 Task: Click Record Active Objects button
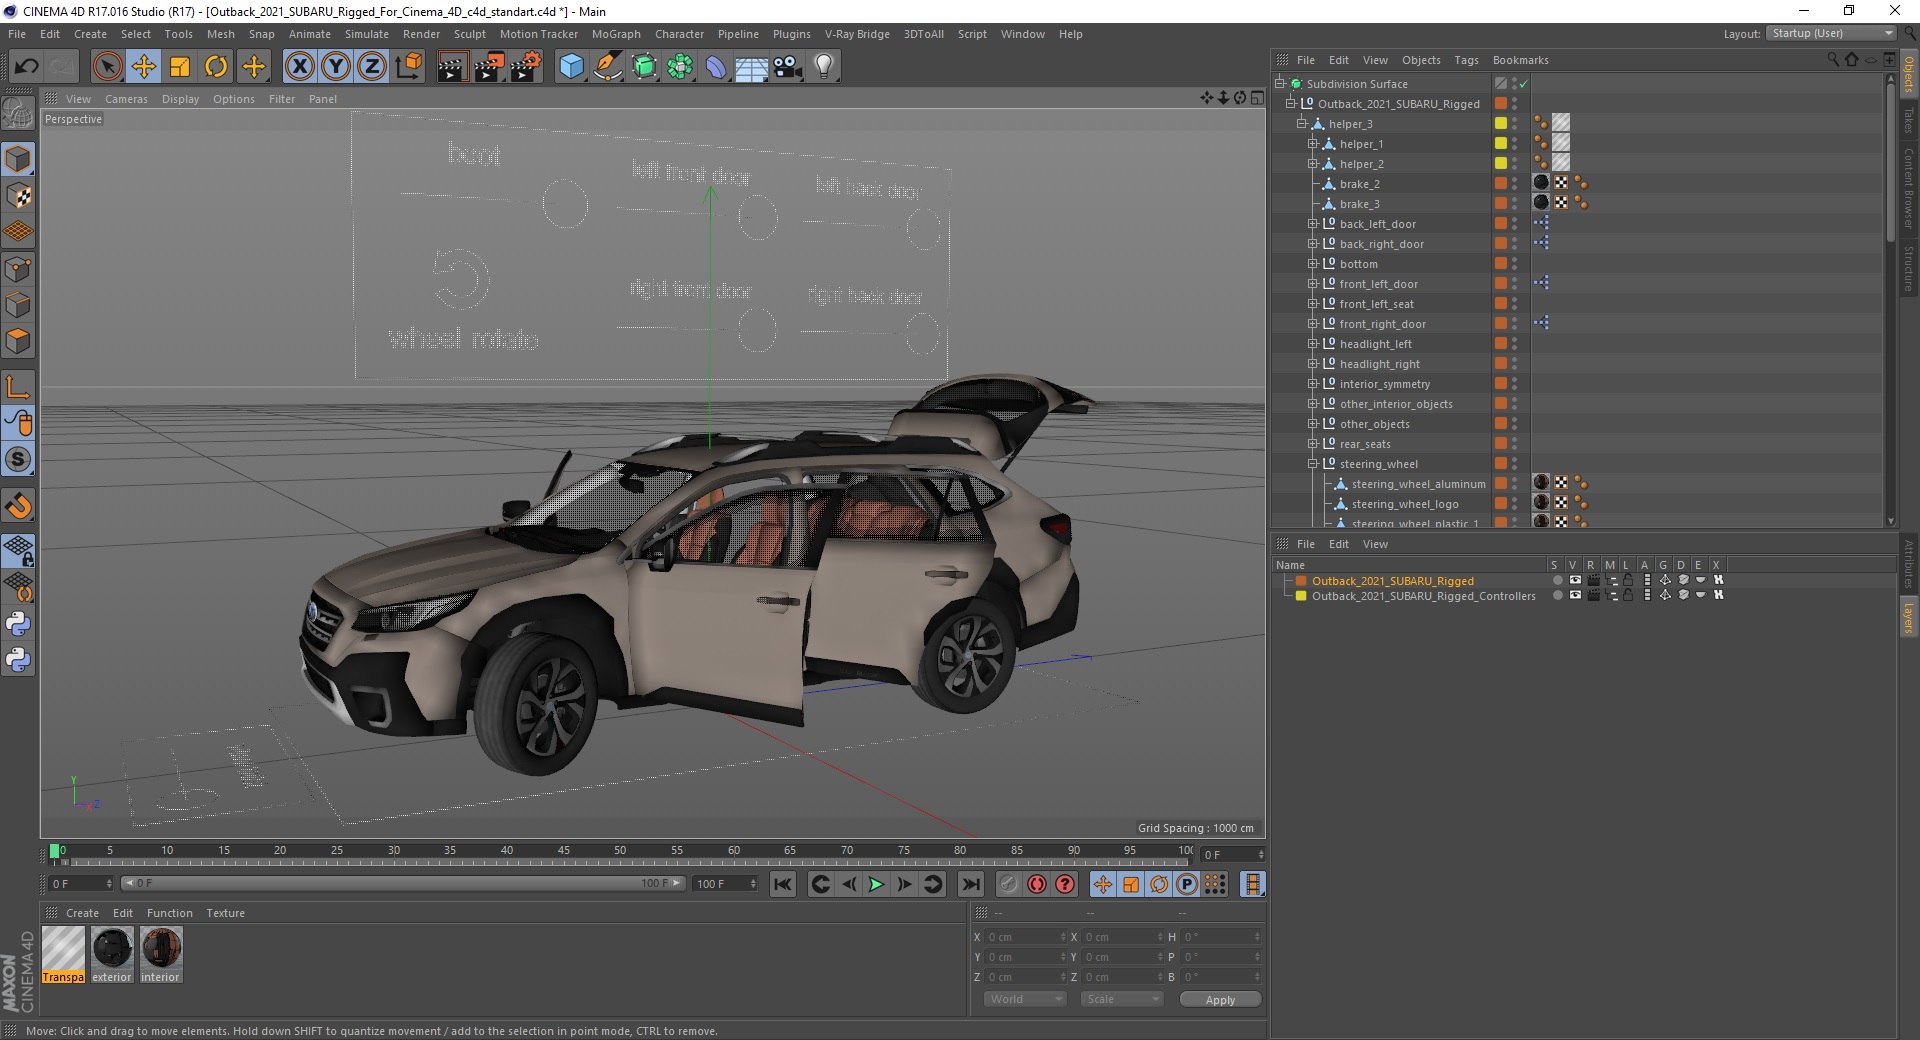click(x=1009, y=884)
